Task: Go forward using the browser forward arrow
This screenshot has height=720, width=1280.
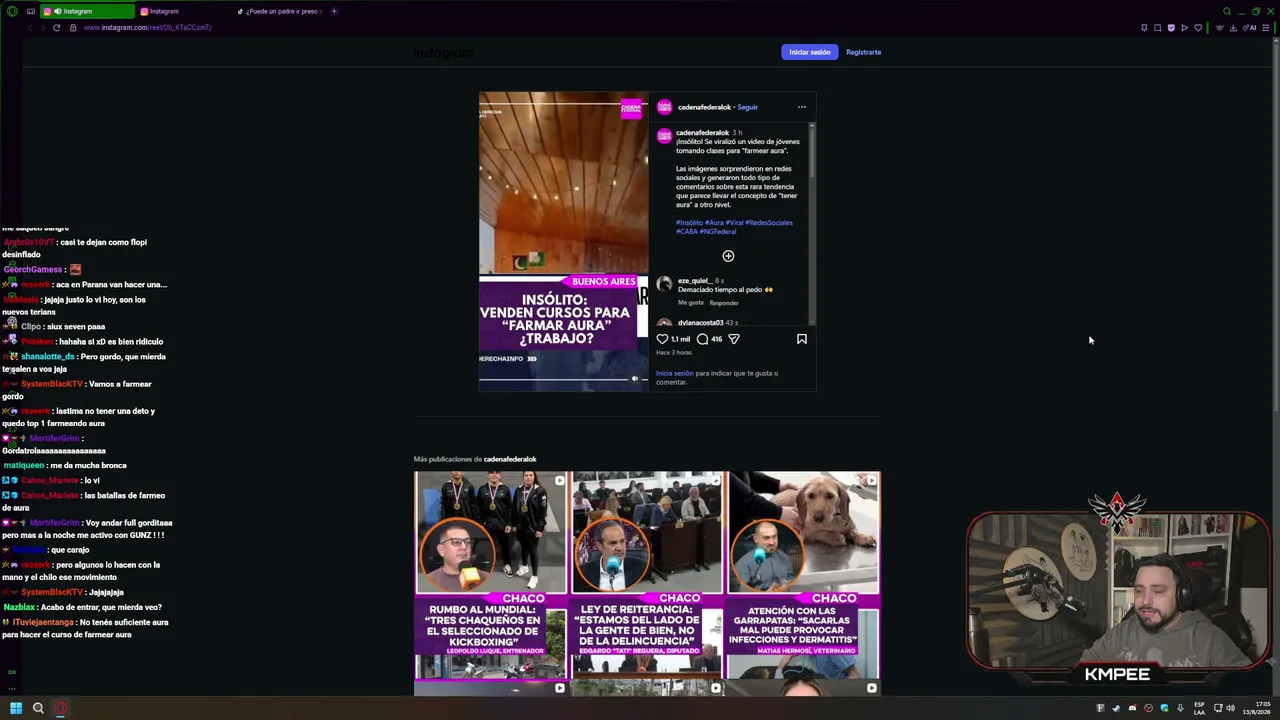Action: [x=42, y=28]
